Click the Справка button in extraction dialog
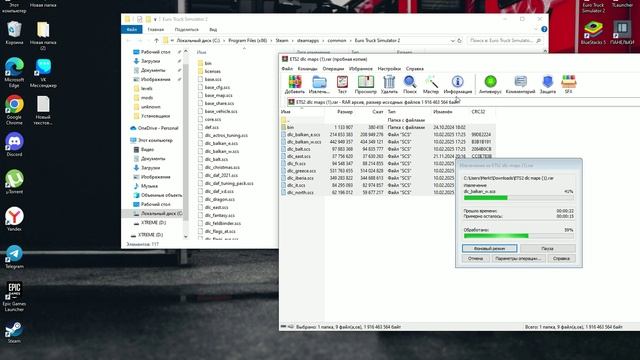The width and height of the screenshot is (640, 360). pos(561,258)
